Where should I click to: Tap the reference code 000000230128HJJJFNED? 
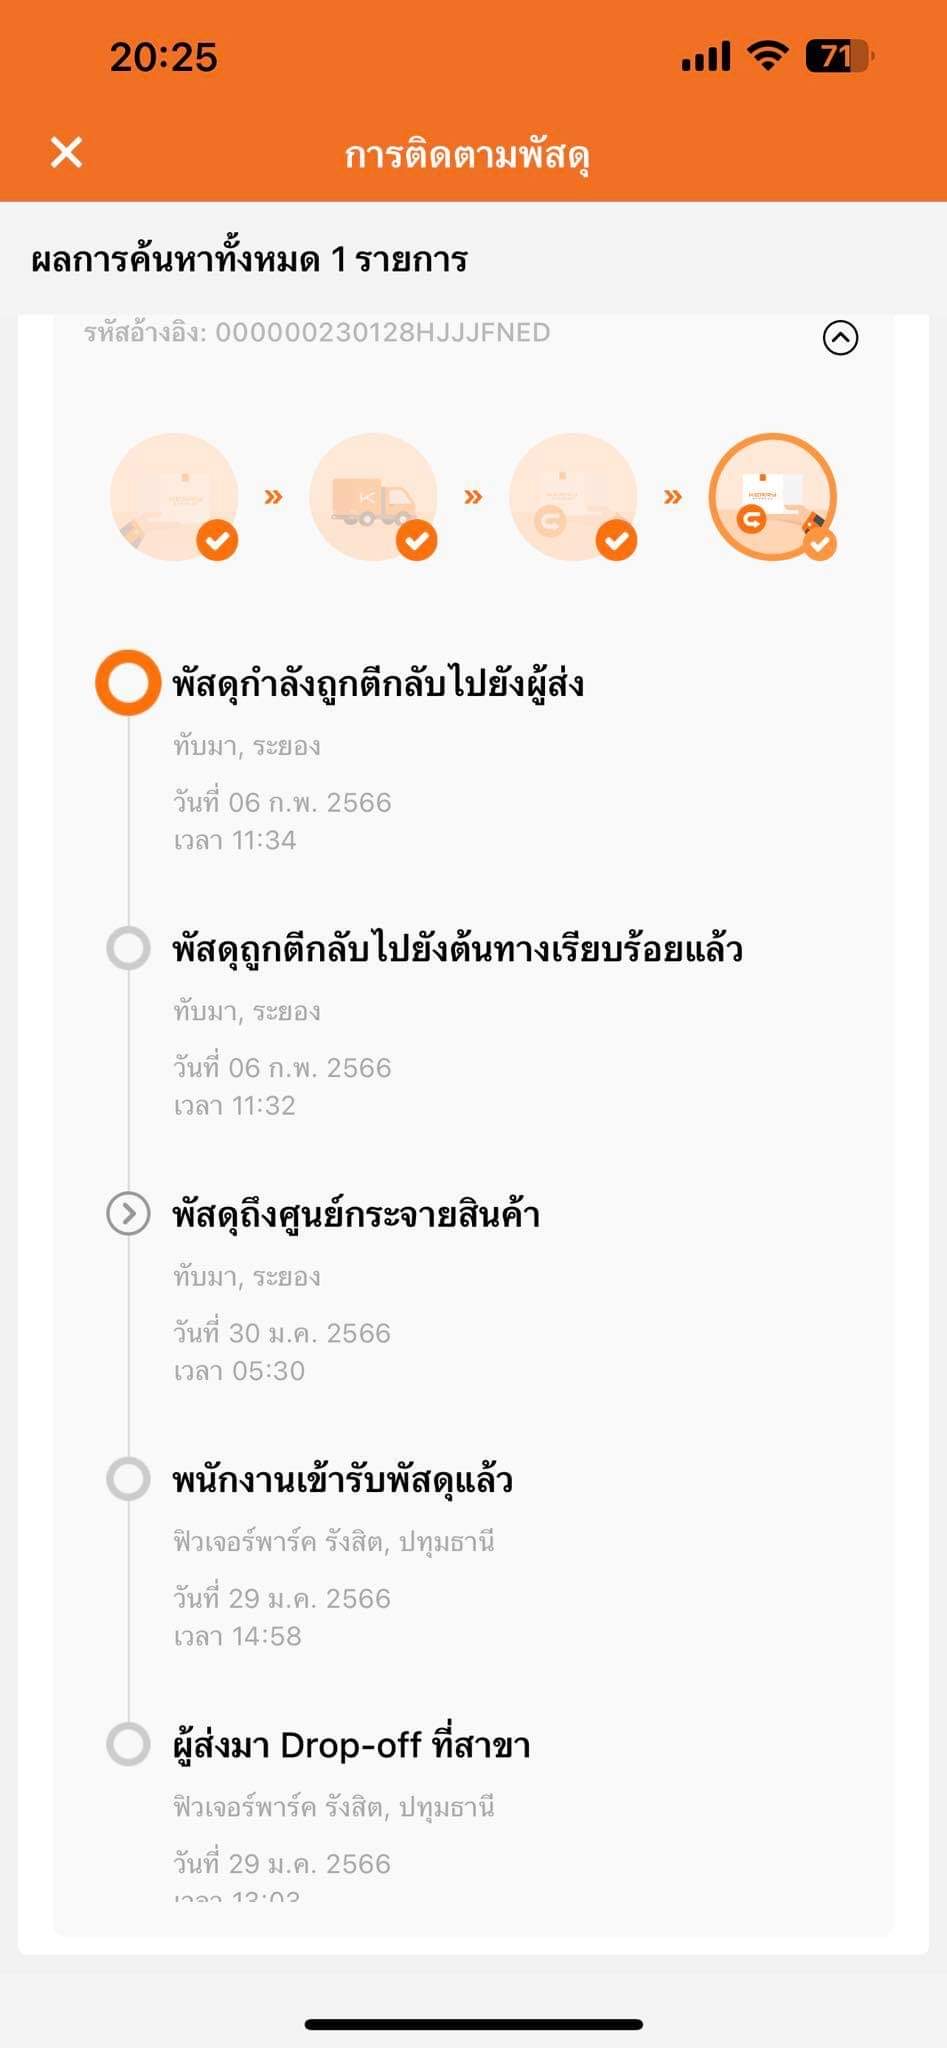point(383,332)
